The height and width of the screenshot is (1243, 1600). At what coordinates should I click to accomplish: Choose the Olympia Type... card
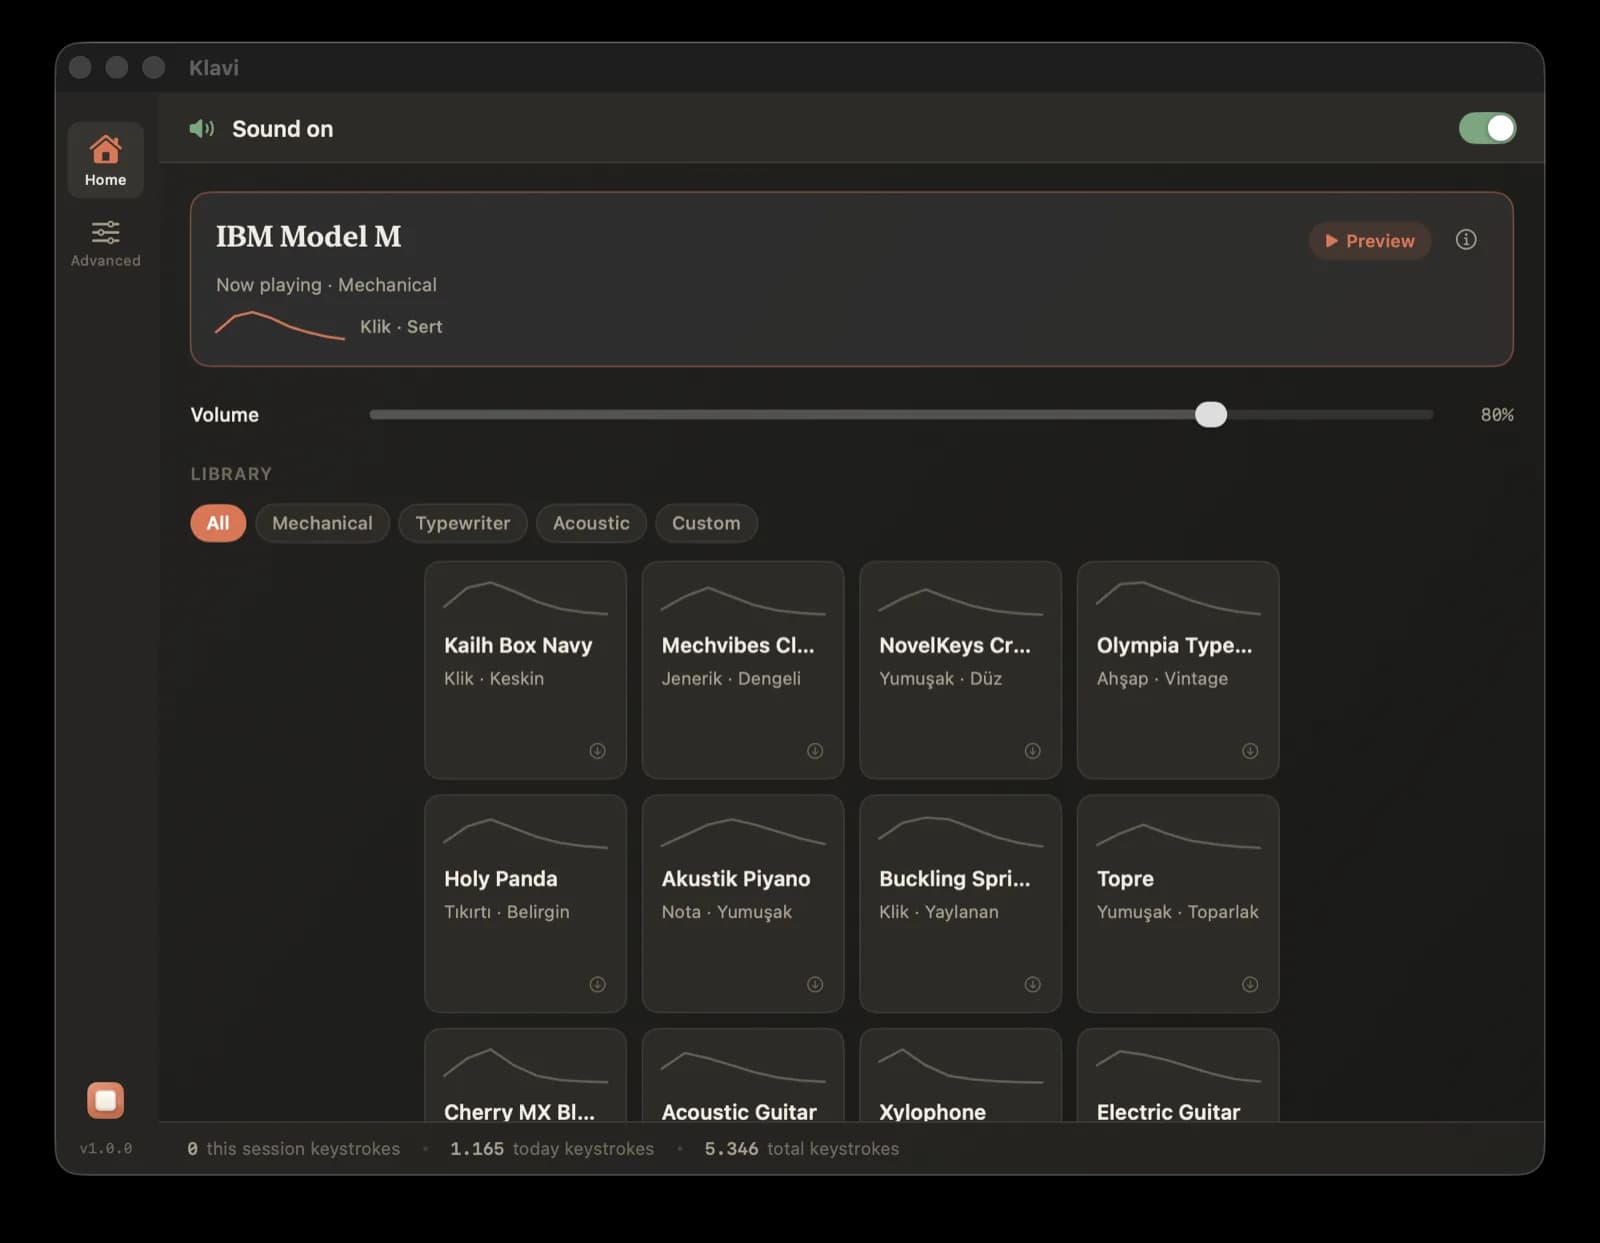[1178, 670]
